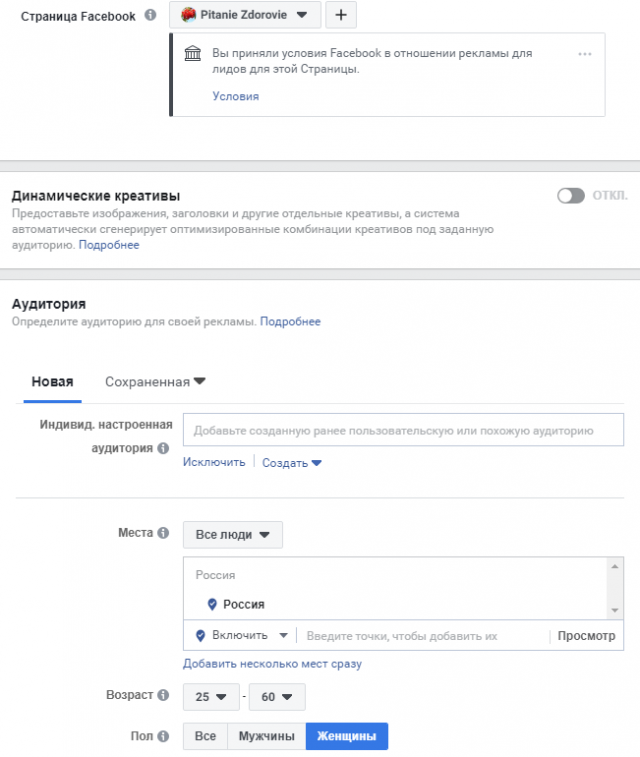This screenshot has width=640, height=757.
Task: Select Женщины gender option
Action: click(347, 736)
